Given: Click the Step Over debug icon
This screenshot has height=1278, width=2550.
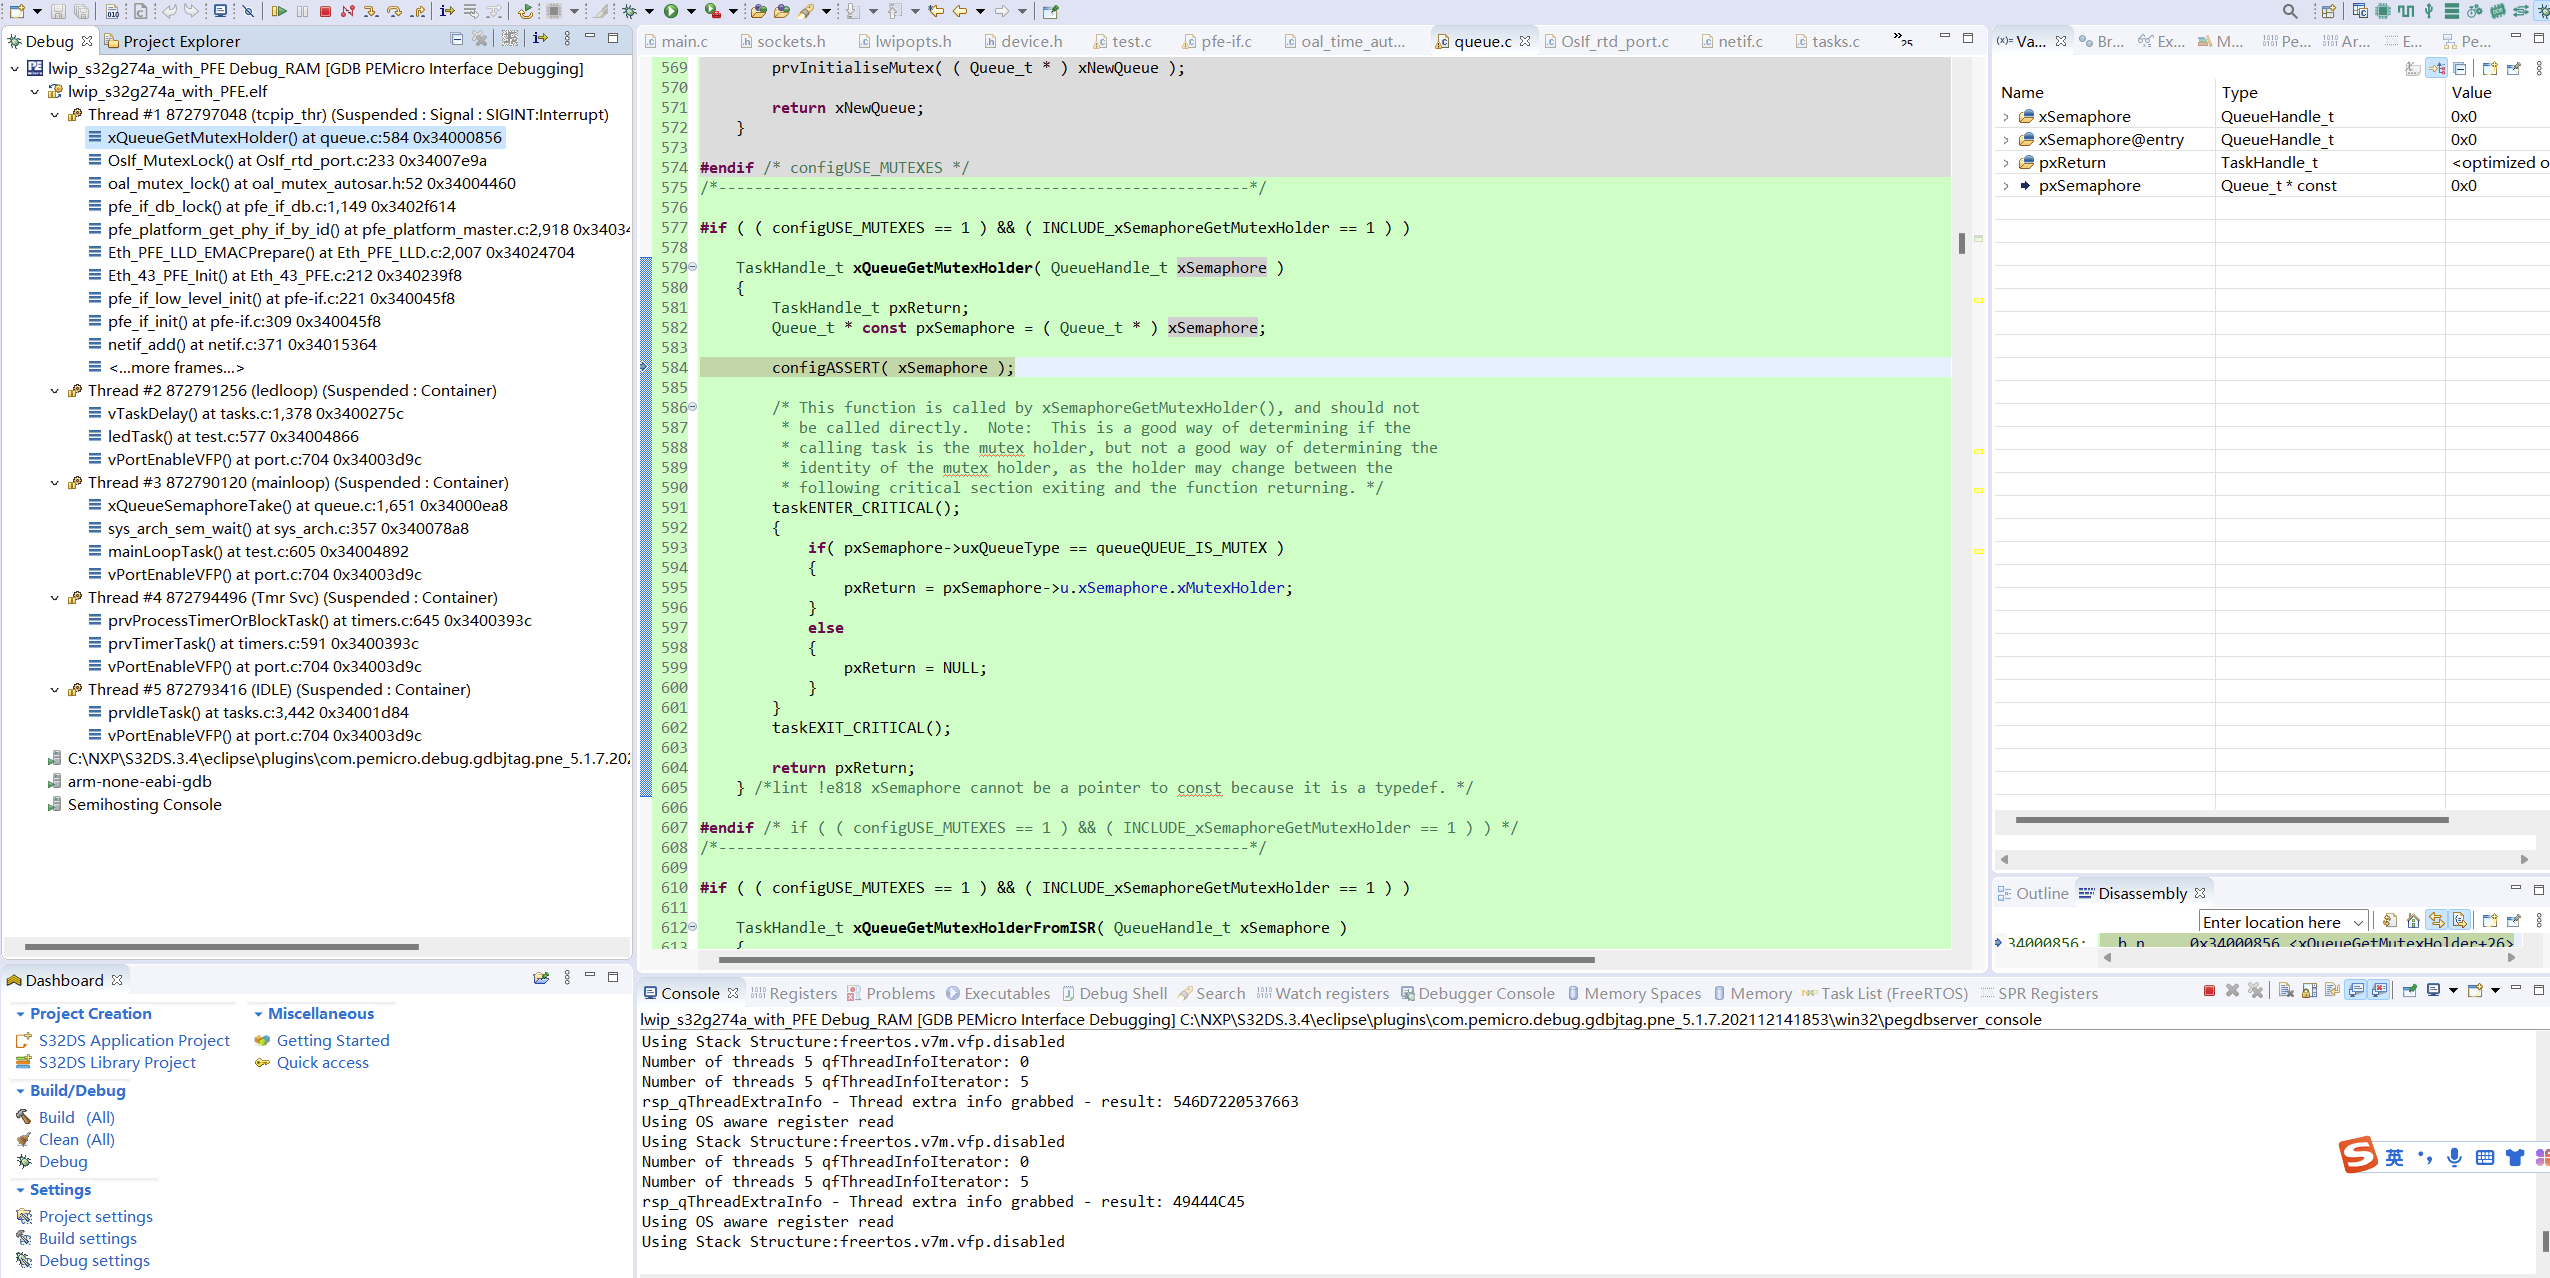Looking at the screenshot, I should point(394,11).
